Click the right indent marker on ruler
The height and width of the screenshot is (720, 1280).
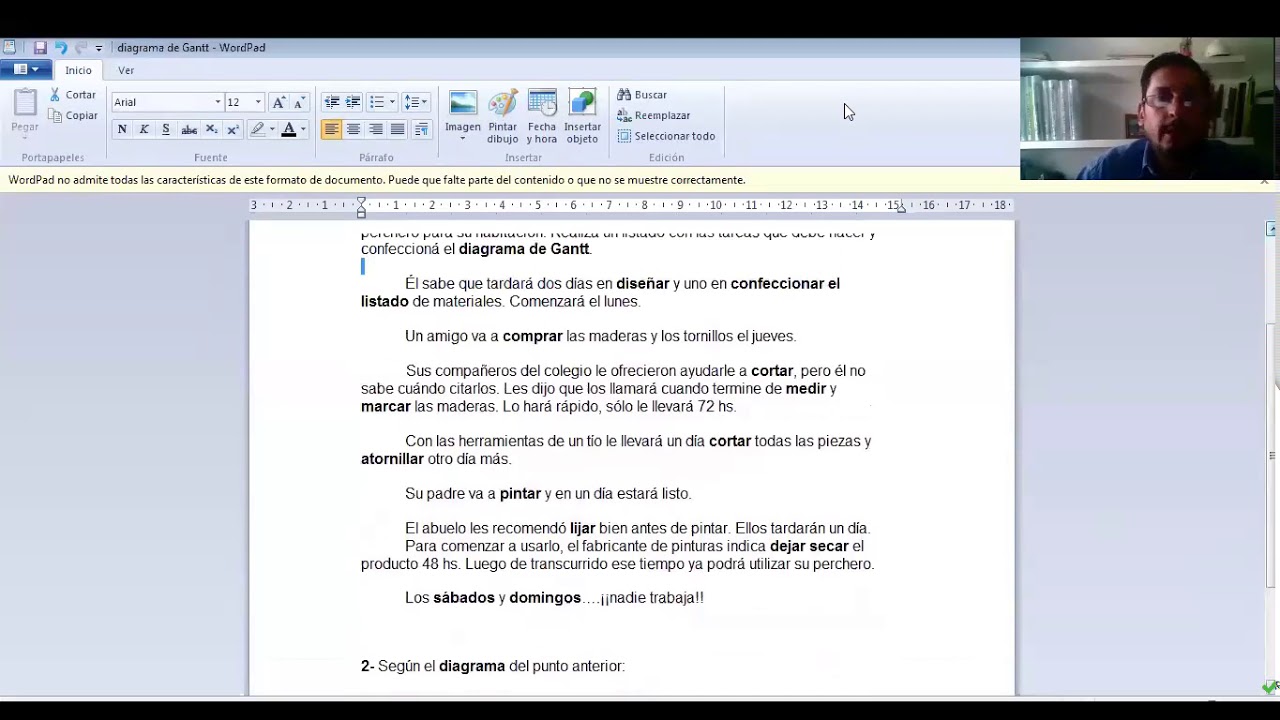pos(900,209)
